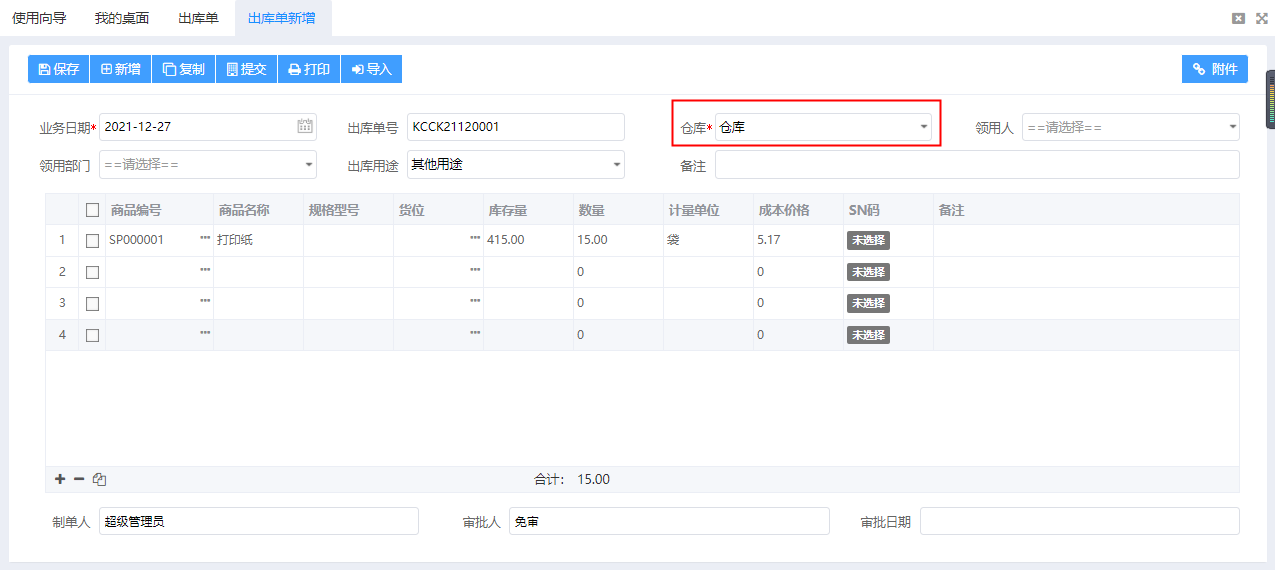Click the 审批日期 input field
This screenshot has width=1275, height=570.
[1080, 521]
